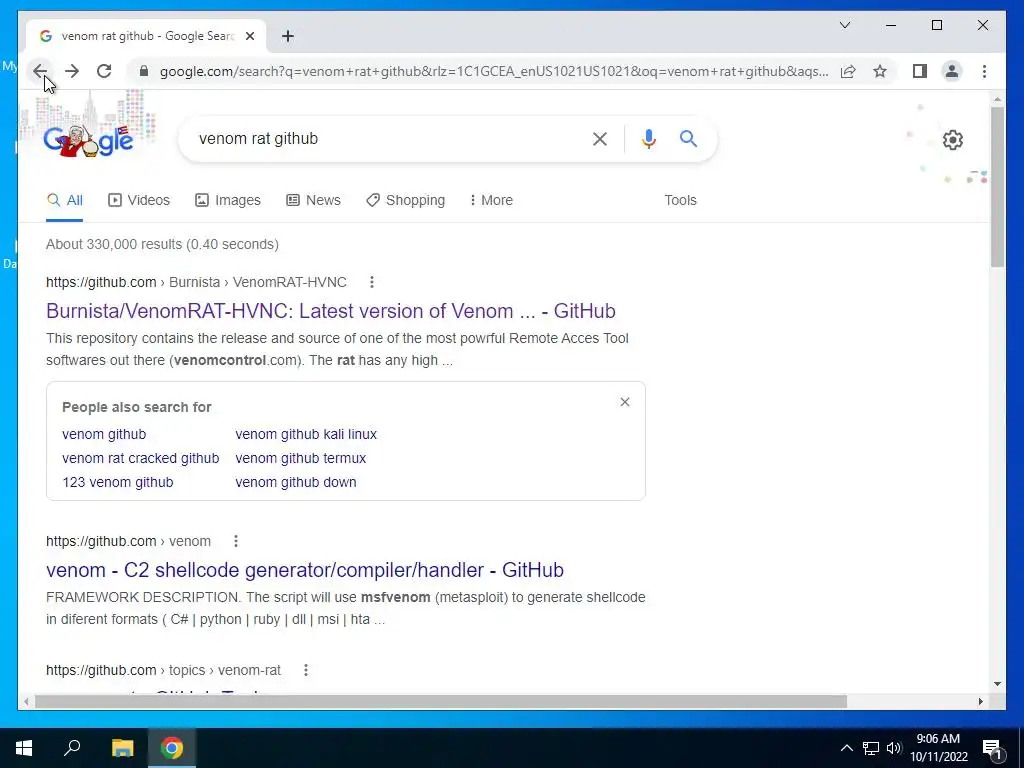Image resolution: width=1024 pixels, height=768 pixels.
Task: Share this page from the address bar
Action: click(848, 71)
